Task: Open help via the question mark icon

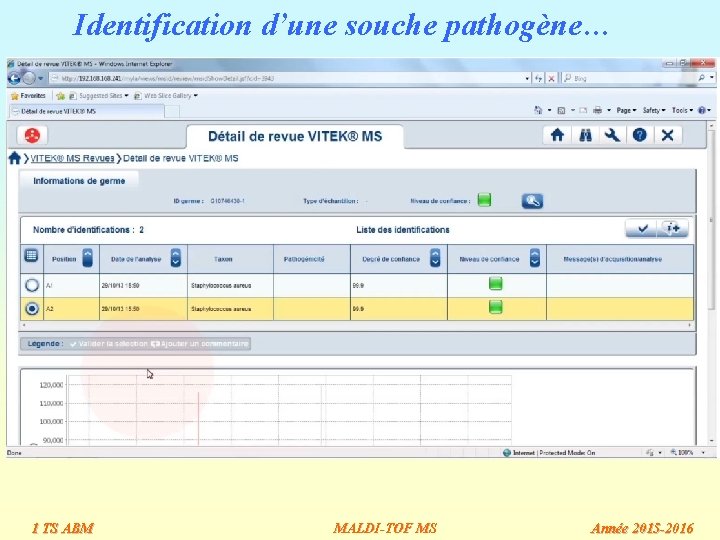Action: (640, 135)
